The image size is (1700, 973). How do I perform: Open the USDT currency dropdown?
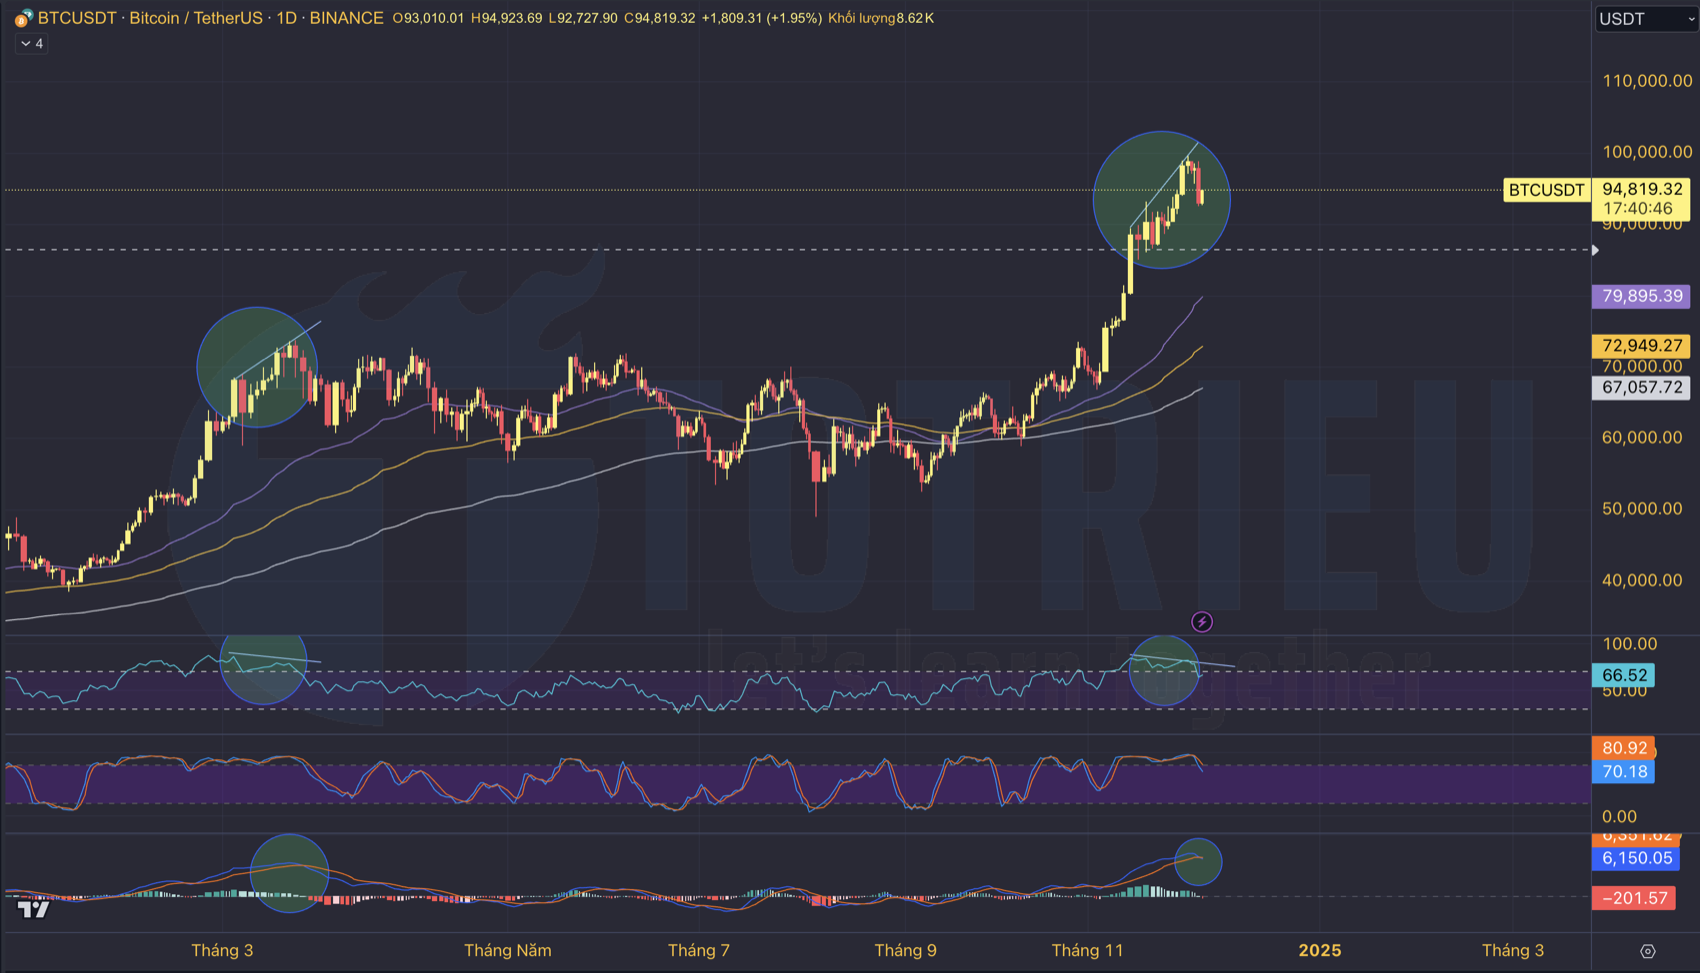[x=1646, y=19]
